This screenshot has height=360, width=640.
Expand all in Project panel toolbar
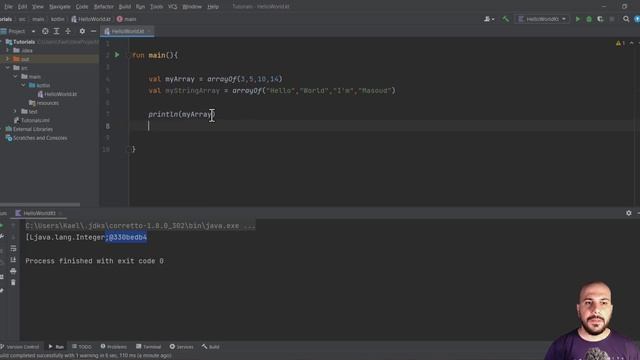[56, 31]
